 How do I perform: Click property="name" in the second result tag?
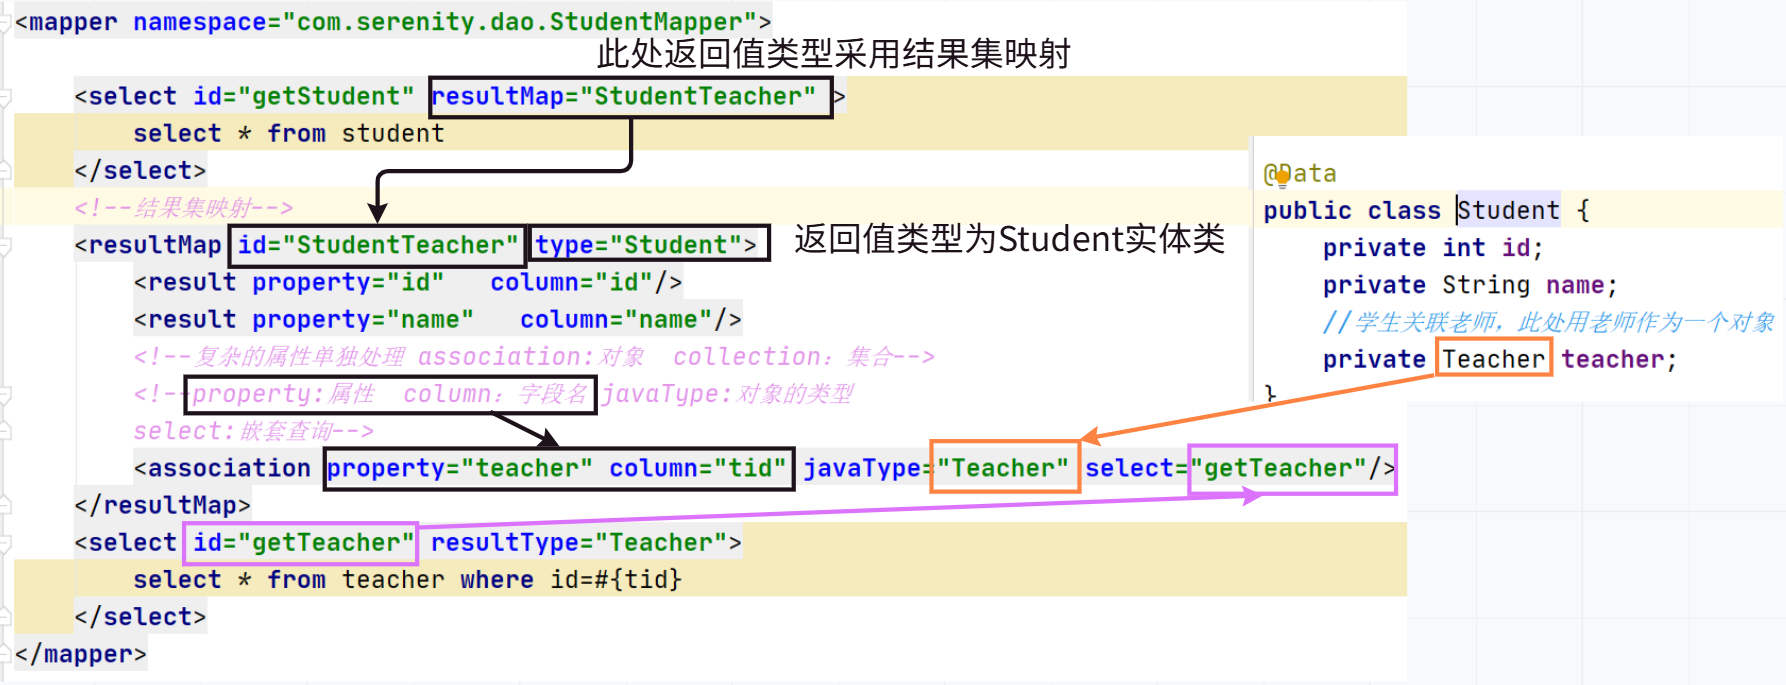coord(363,319)
